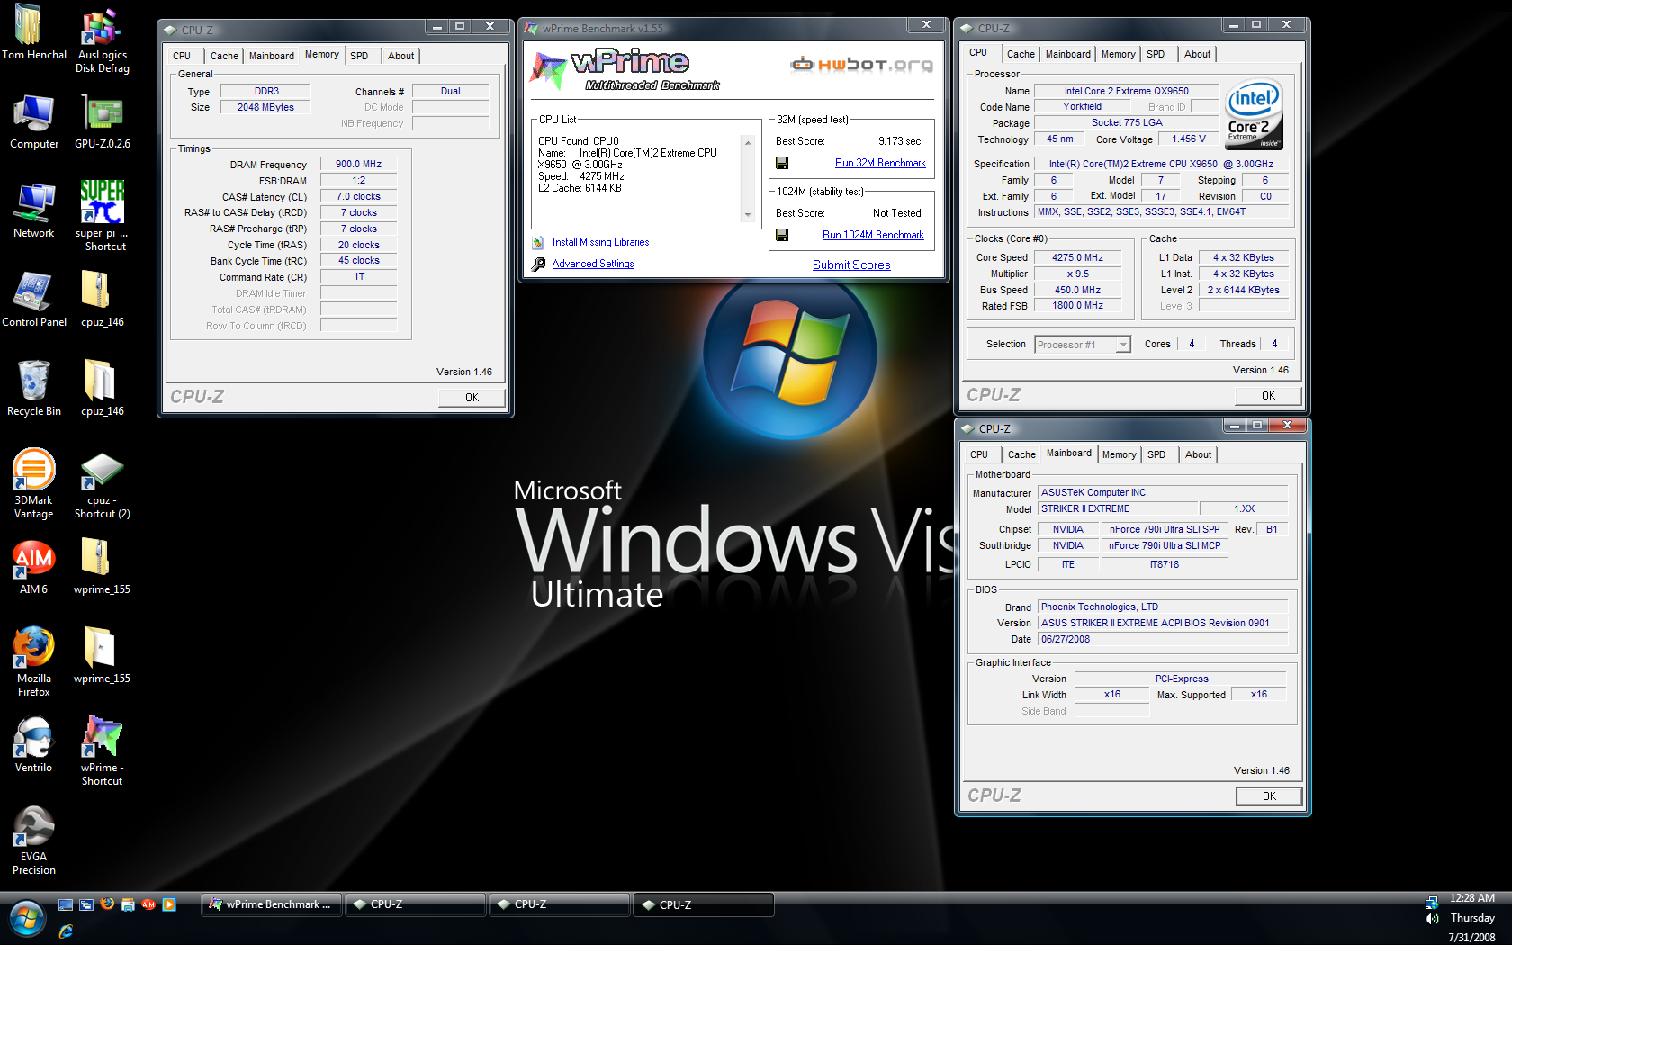Click the hwbot.org logo in wPrime
This screenshot has height=1050, width=1680.
(861, 65)
